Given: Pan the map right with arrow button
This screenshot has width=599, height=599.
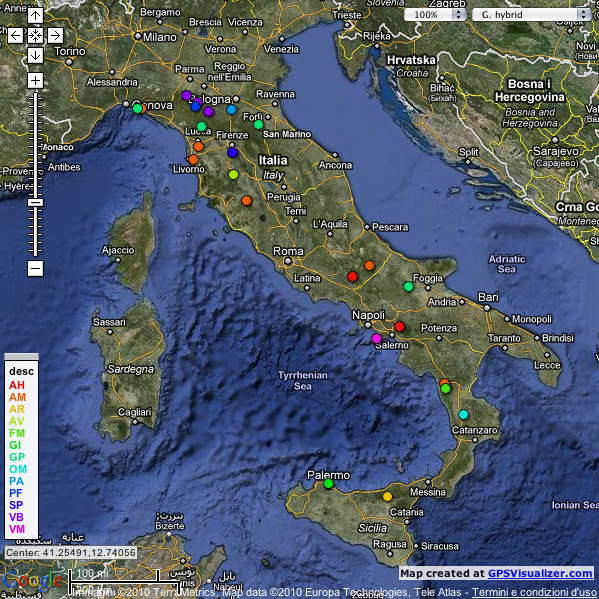Looking at the screenshot, I should 55,36.
